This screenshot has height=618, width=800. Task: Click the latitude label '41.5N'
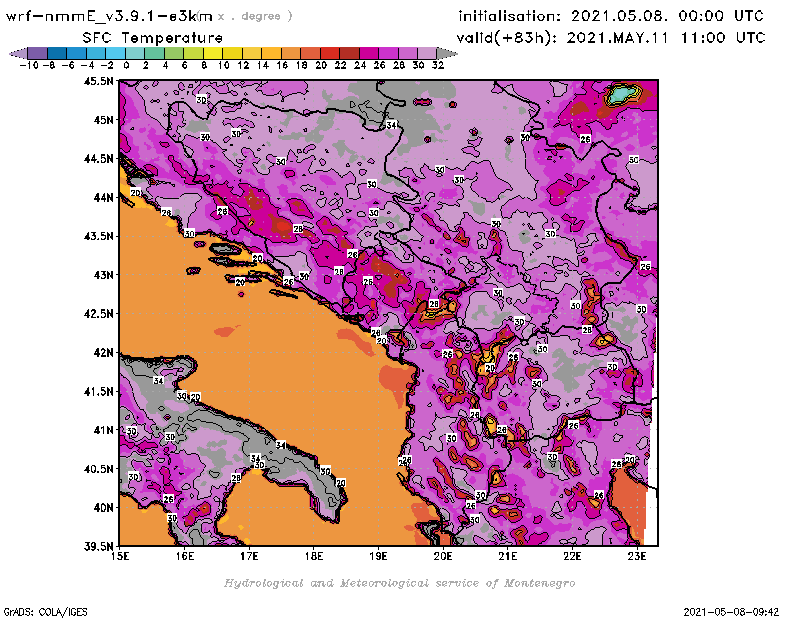tap(98, 391)
